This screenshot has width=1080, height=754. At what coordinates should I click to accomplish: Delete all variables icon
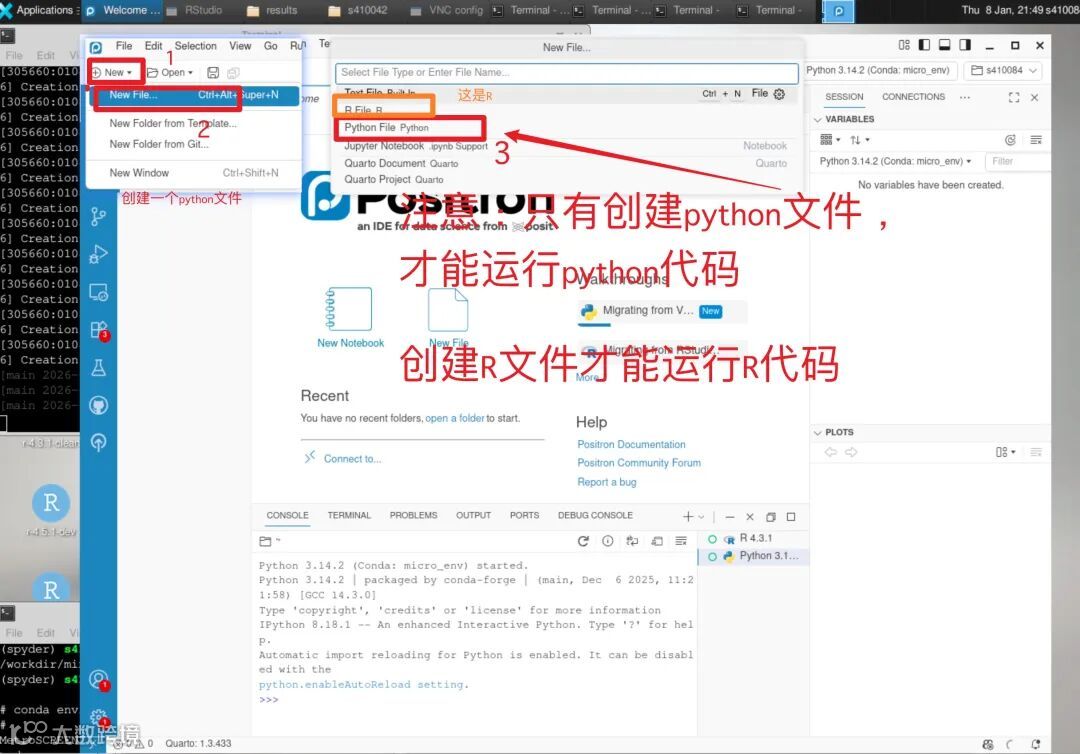click(1036, 140)
